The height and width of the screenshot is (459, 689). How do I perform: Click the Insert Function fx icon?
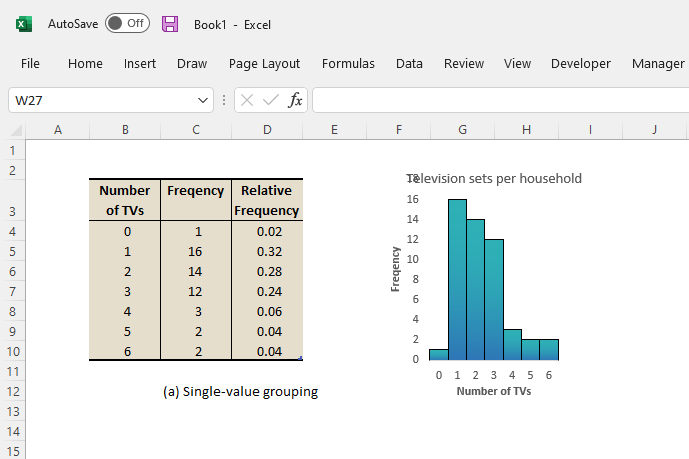(x=295, y=100)
